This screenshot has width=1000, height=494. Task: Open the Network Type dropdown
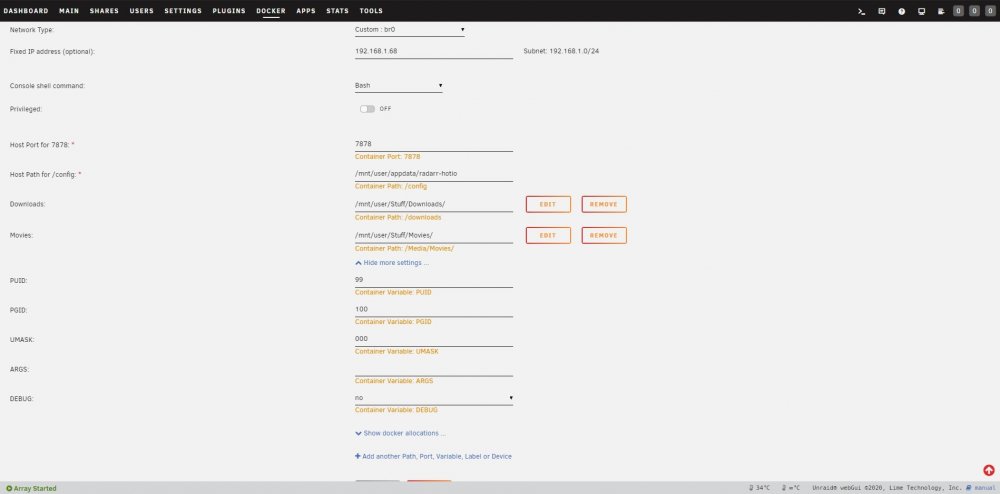(x=409, y=29)
